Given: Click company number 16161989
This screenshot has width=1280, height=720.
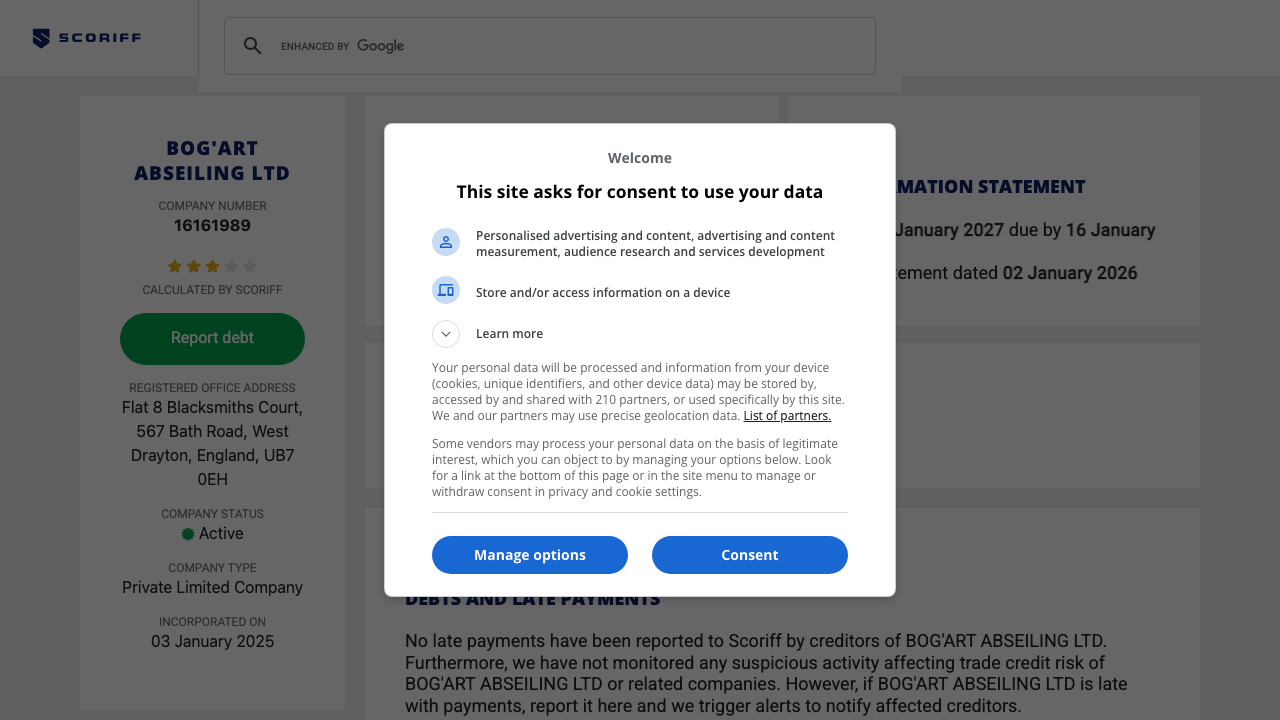Looking at the screenshot, I should (x=212, y=226).
